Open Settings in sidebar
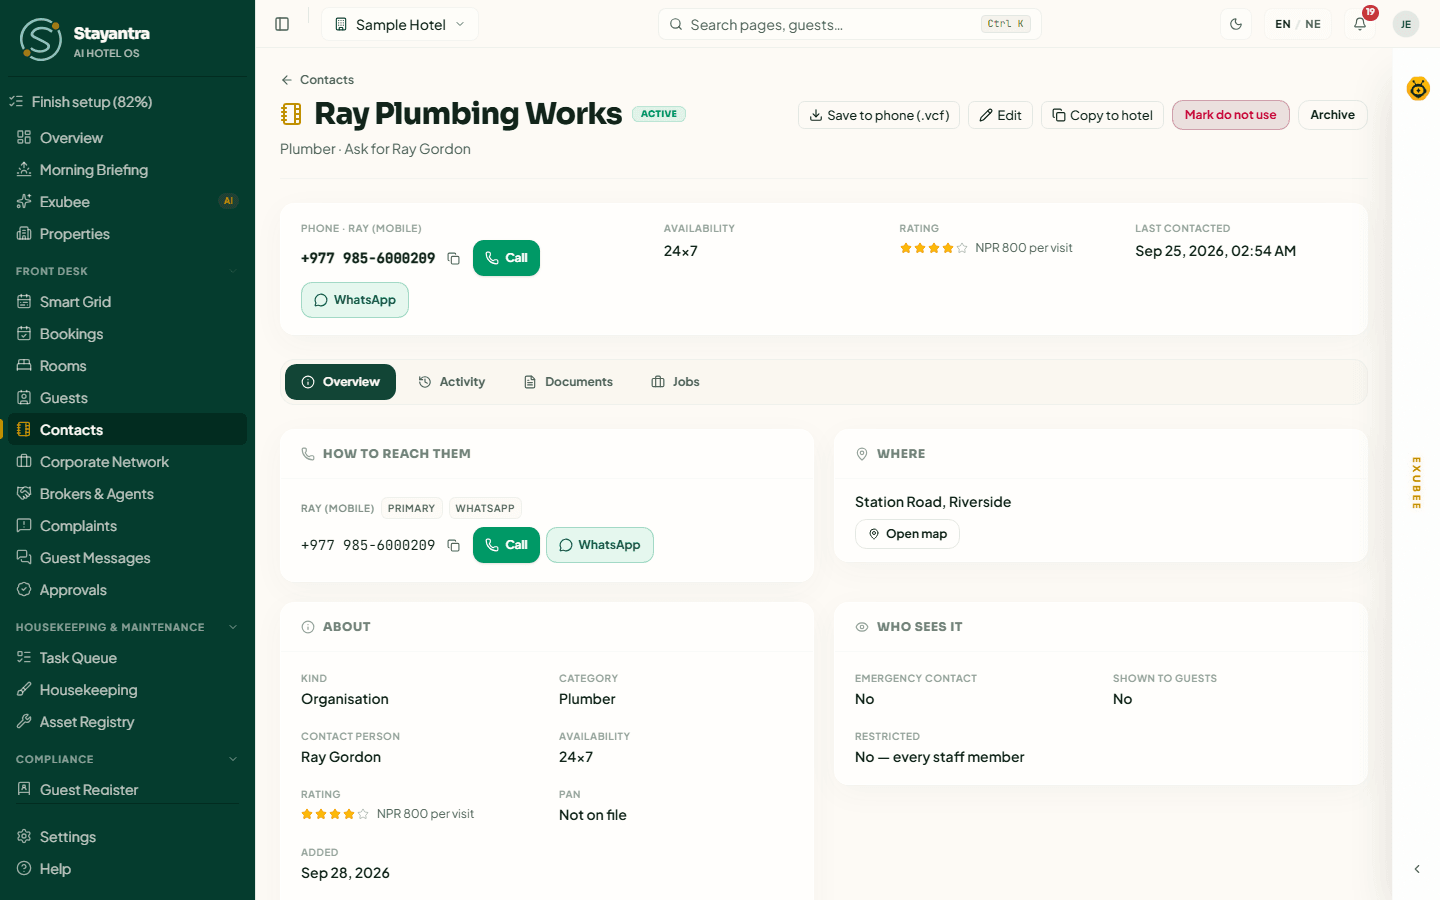The height and width of the screenshot is (900, 1440). 127,837
